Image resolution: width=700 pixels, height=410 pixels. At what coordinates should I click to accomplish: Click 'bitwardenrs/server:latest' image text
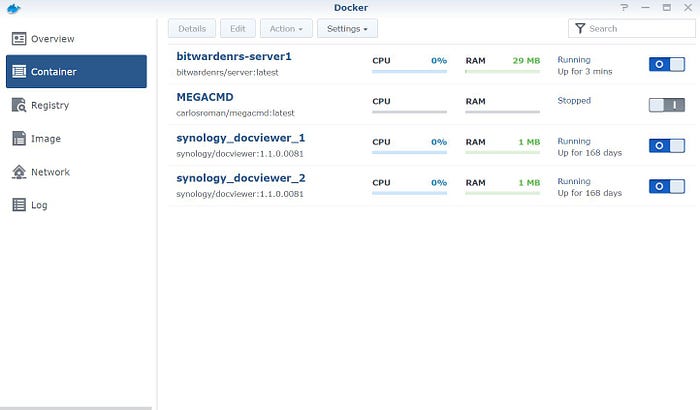click(x=227, y=72)
